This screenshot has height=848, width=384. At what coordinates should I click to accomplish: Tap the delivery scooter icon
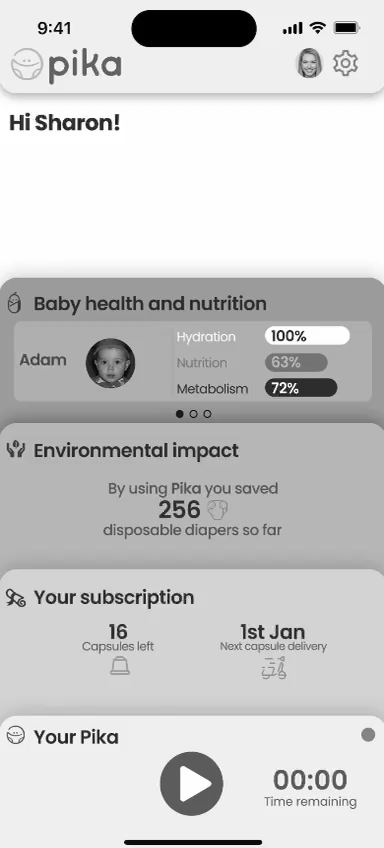click(x=274, y=668)
